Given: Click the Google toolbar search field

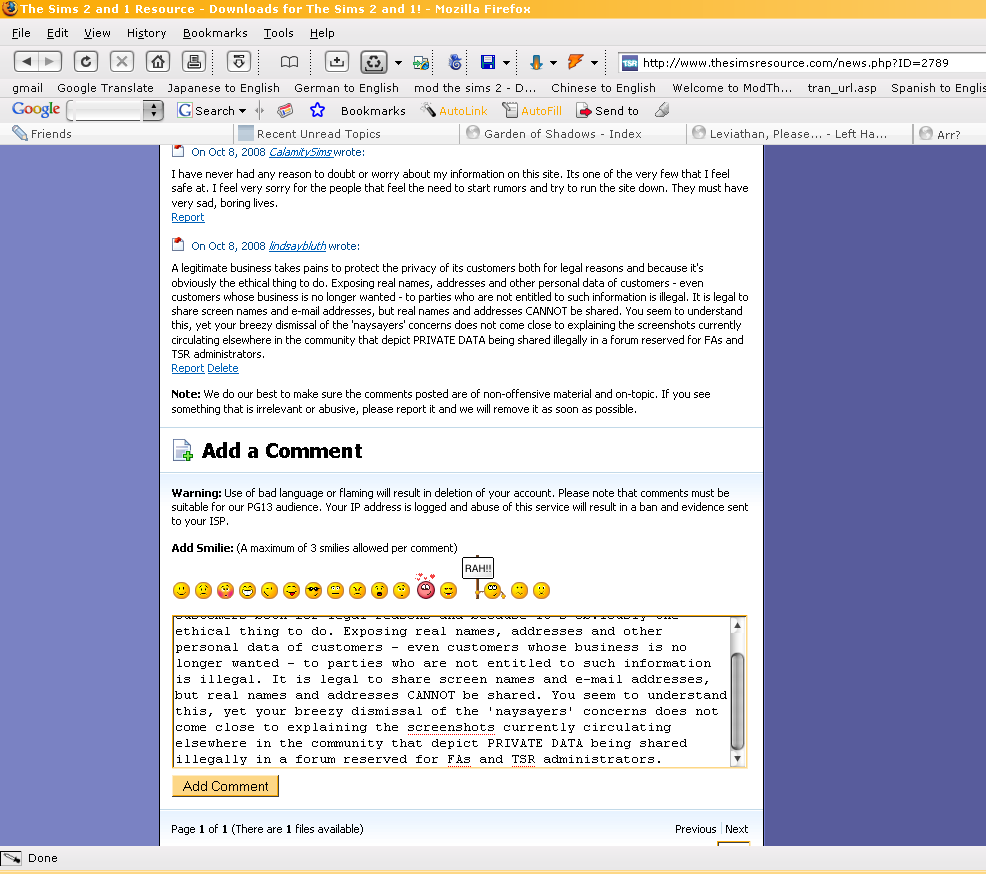Looking at the screenshot, I should [104, 111].
